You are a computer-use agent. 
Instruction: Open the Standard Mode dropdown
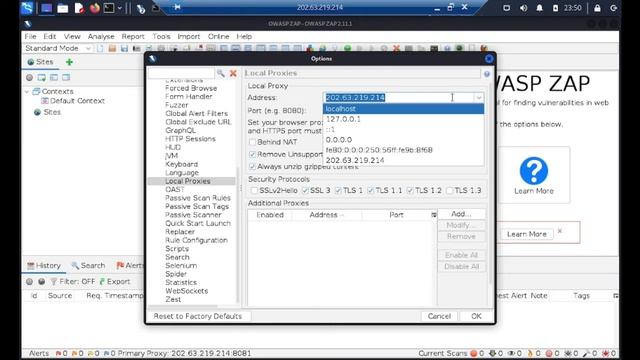58,49
